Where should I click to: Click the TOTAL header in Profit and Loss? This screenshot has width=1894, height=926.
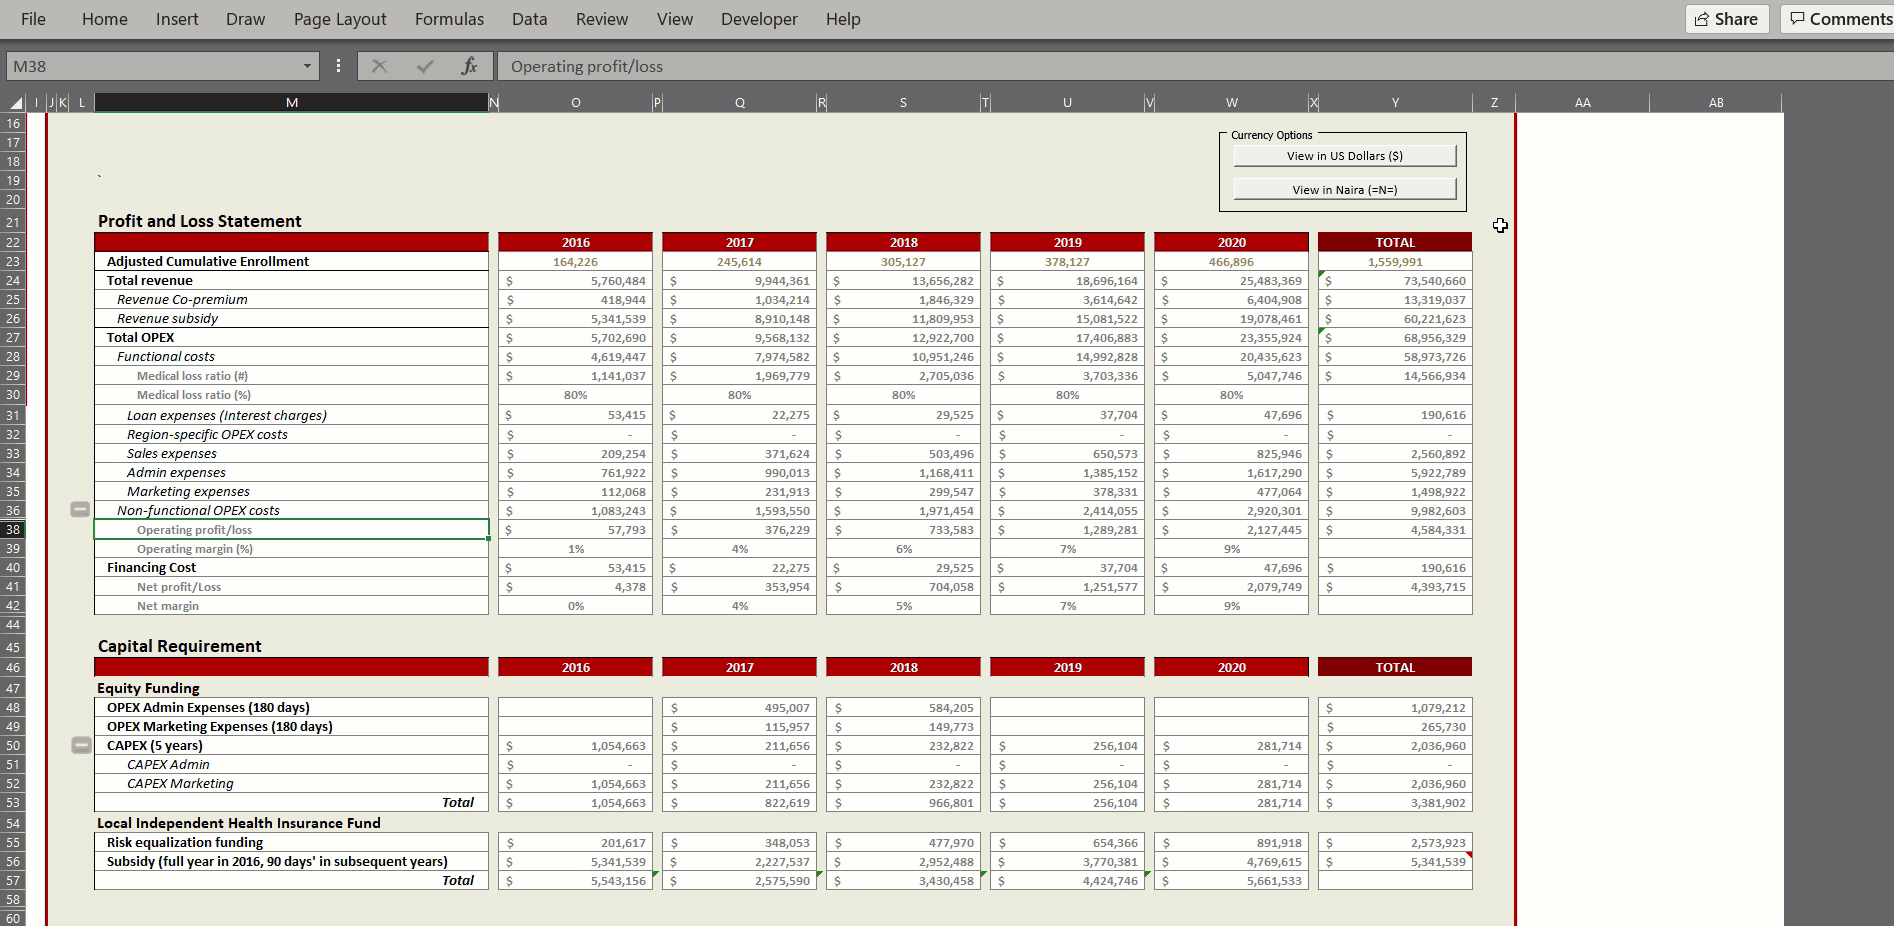point(1395,242)
